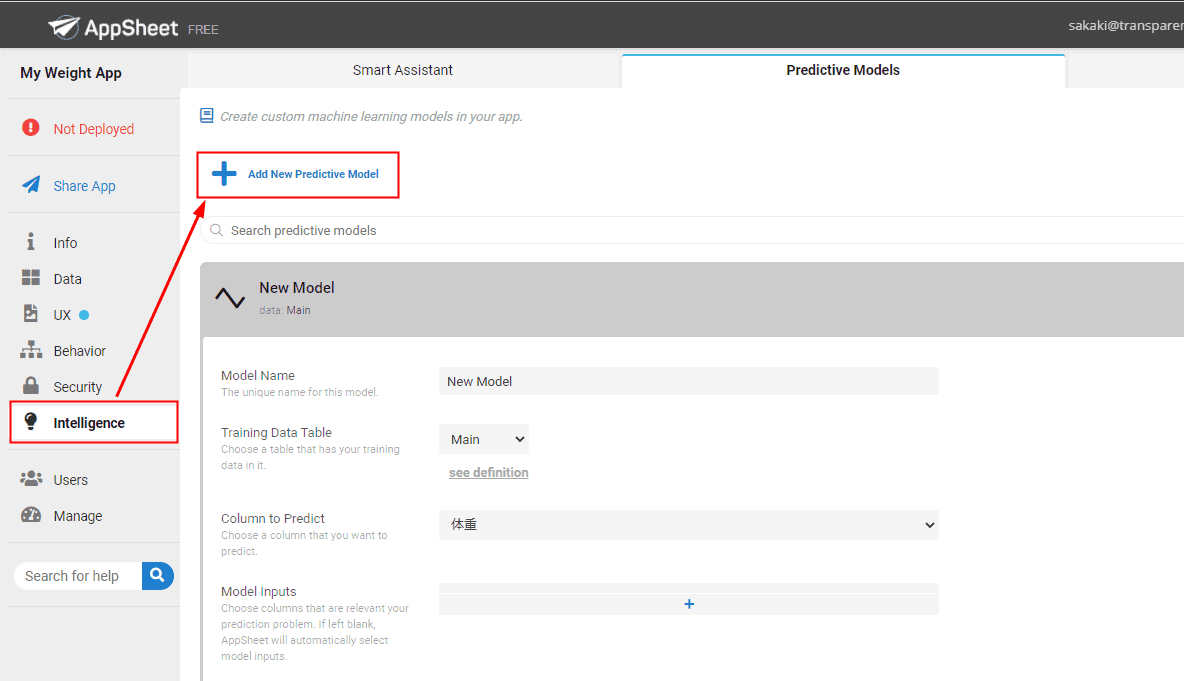Collapse the New Model header panel

[692, 299]
